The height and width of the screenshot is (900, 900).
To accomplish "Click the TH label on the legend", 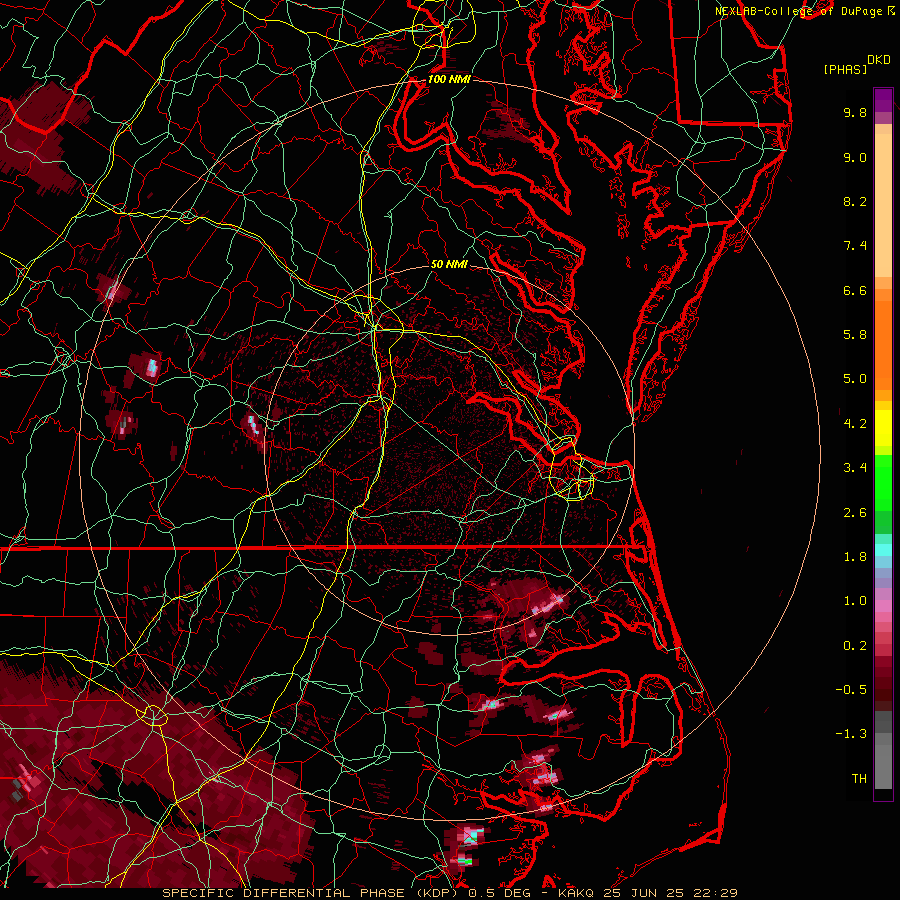I will 859,779.
